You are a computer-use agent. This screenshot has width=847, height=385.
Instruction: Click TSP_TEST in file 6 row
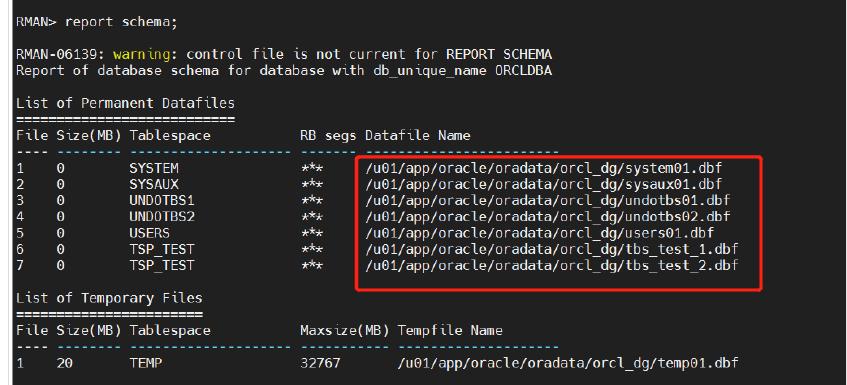pyautogui.click(x=162, y=249)
